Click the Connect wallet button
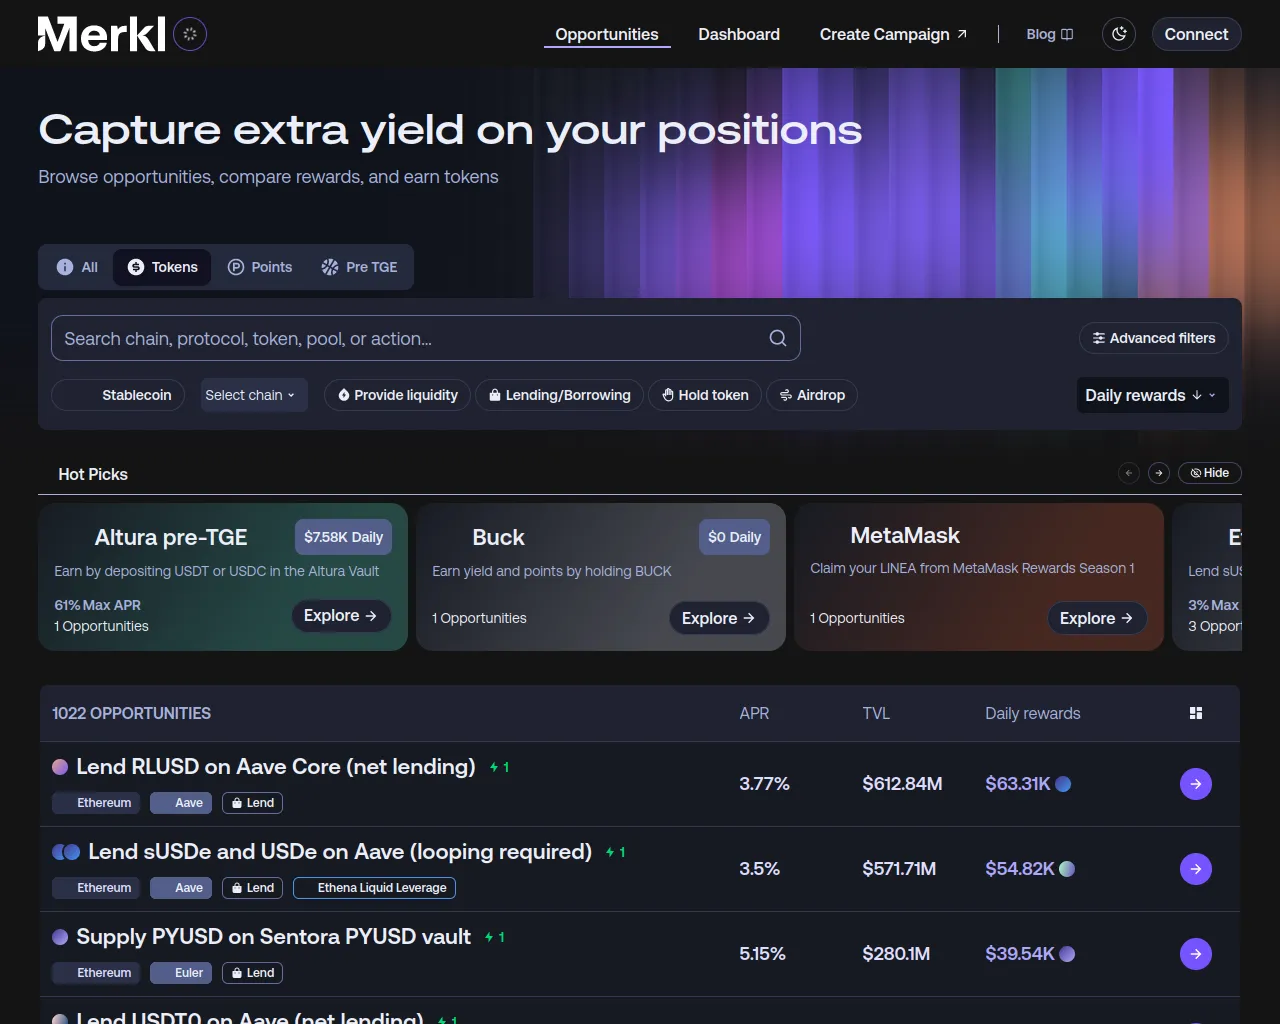The width and height of the screenshot is (1280, 1024). (x=1196, y=34)
